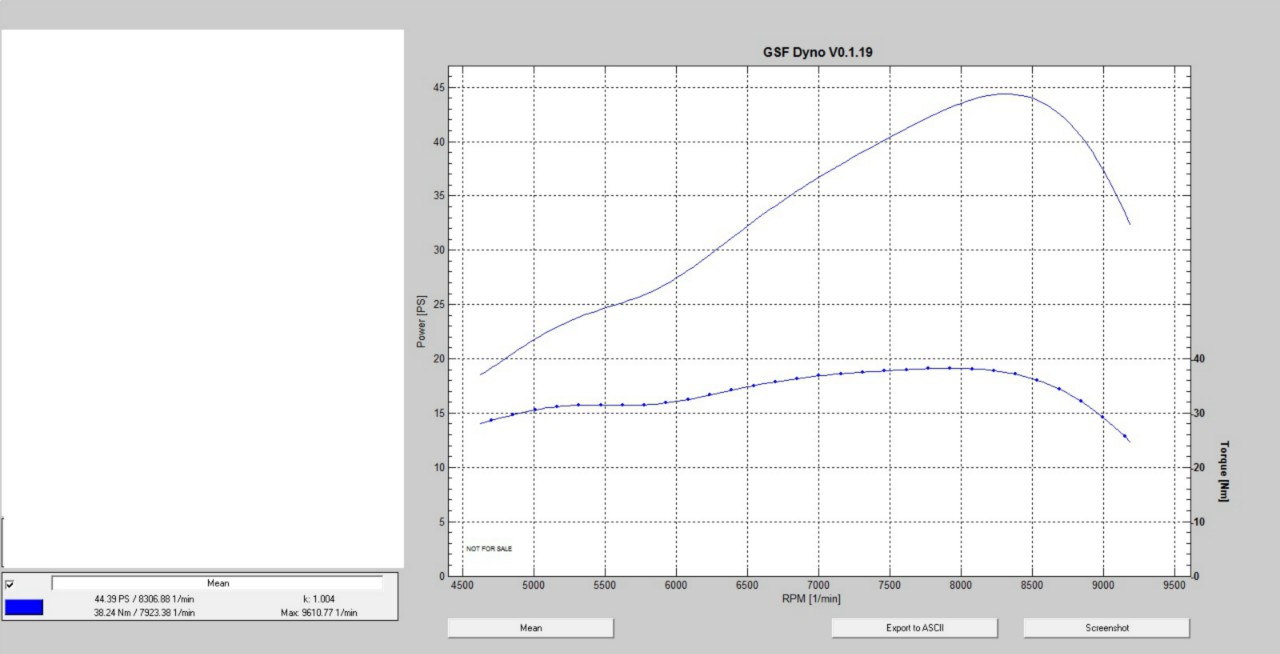Open the blue curve color swatch
The image size is (1280, 654).
[24, 606]
